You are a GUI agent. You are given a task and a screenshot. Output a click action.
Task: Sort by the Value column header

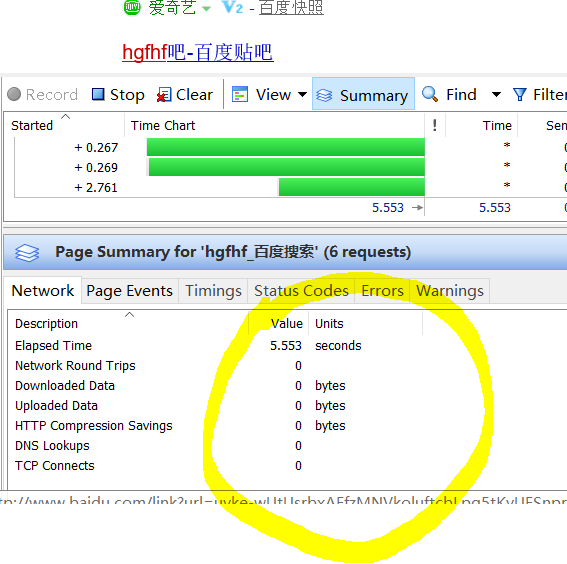(x=278, y=323)
